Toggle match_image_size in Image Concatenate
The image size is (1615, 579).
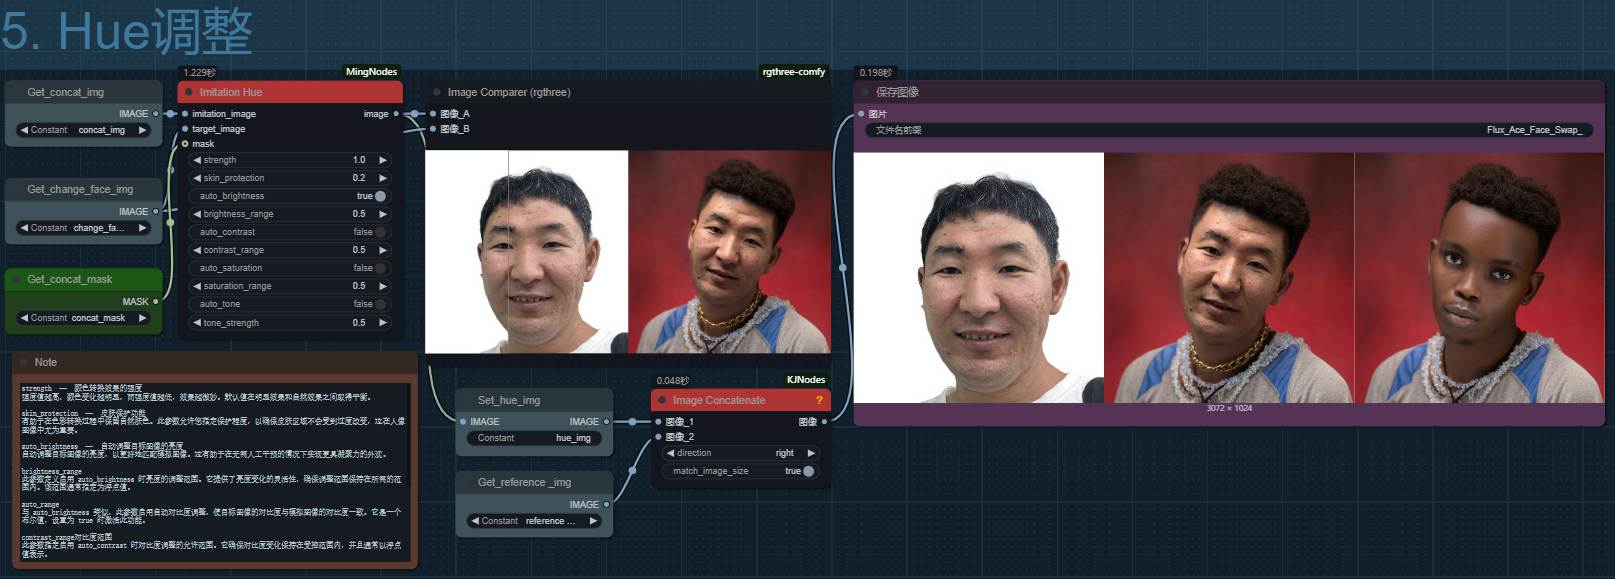pyautogui.click(x=808, y=471)
